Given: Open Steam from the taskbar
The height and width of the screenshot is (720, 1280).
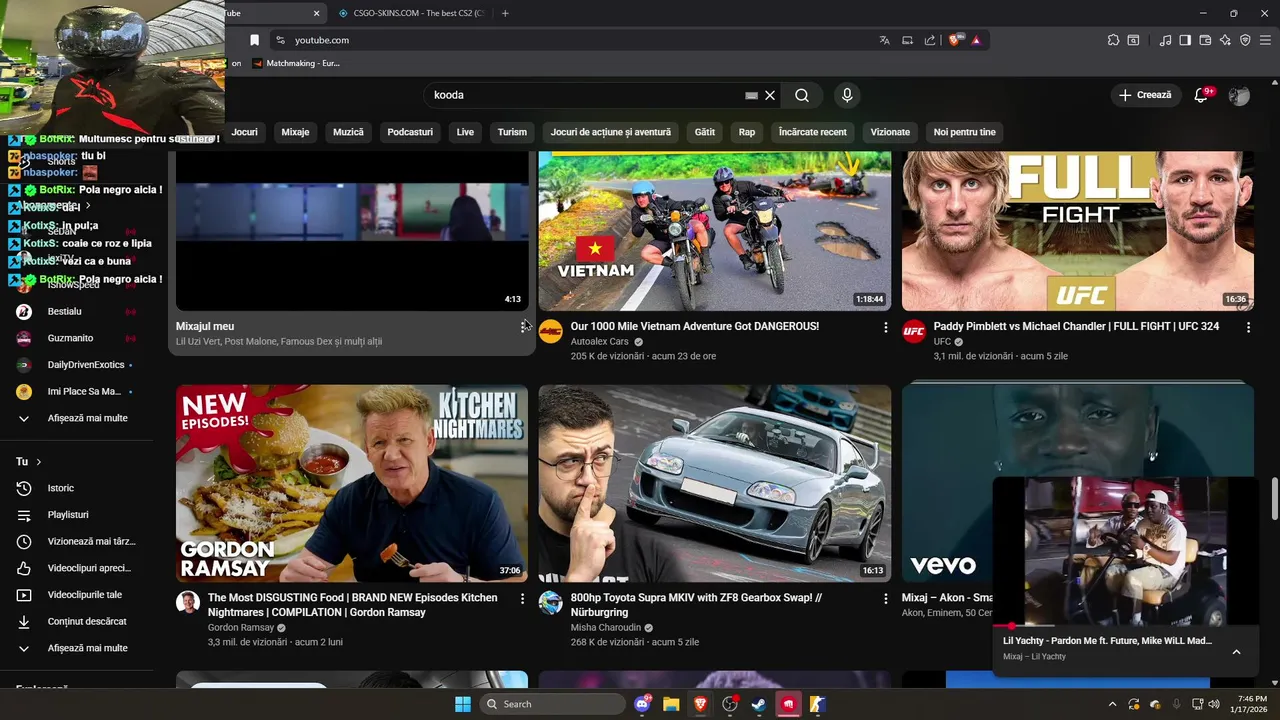Looking at the screenshot, I should tap(759, 704).
